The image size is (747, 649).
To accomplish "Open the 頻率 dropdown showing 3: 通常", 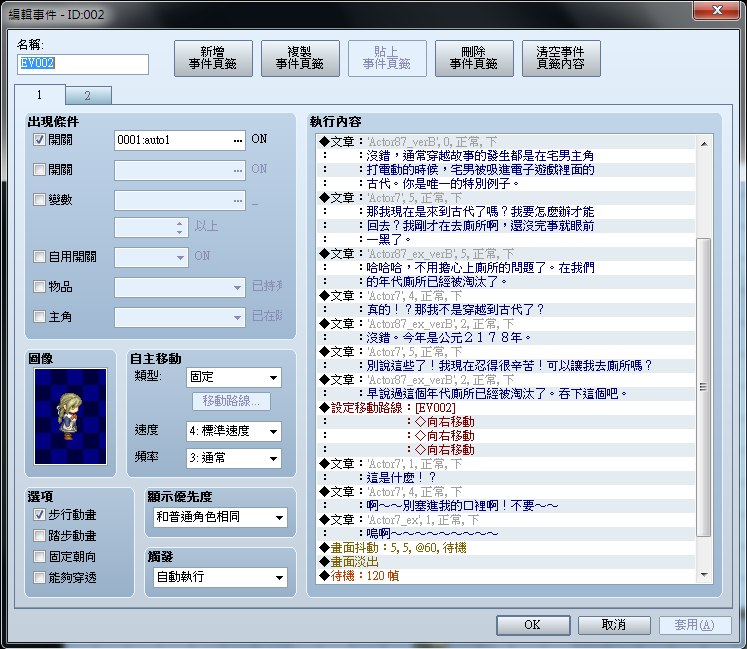I will (x=233, y=458).
